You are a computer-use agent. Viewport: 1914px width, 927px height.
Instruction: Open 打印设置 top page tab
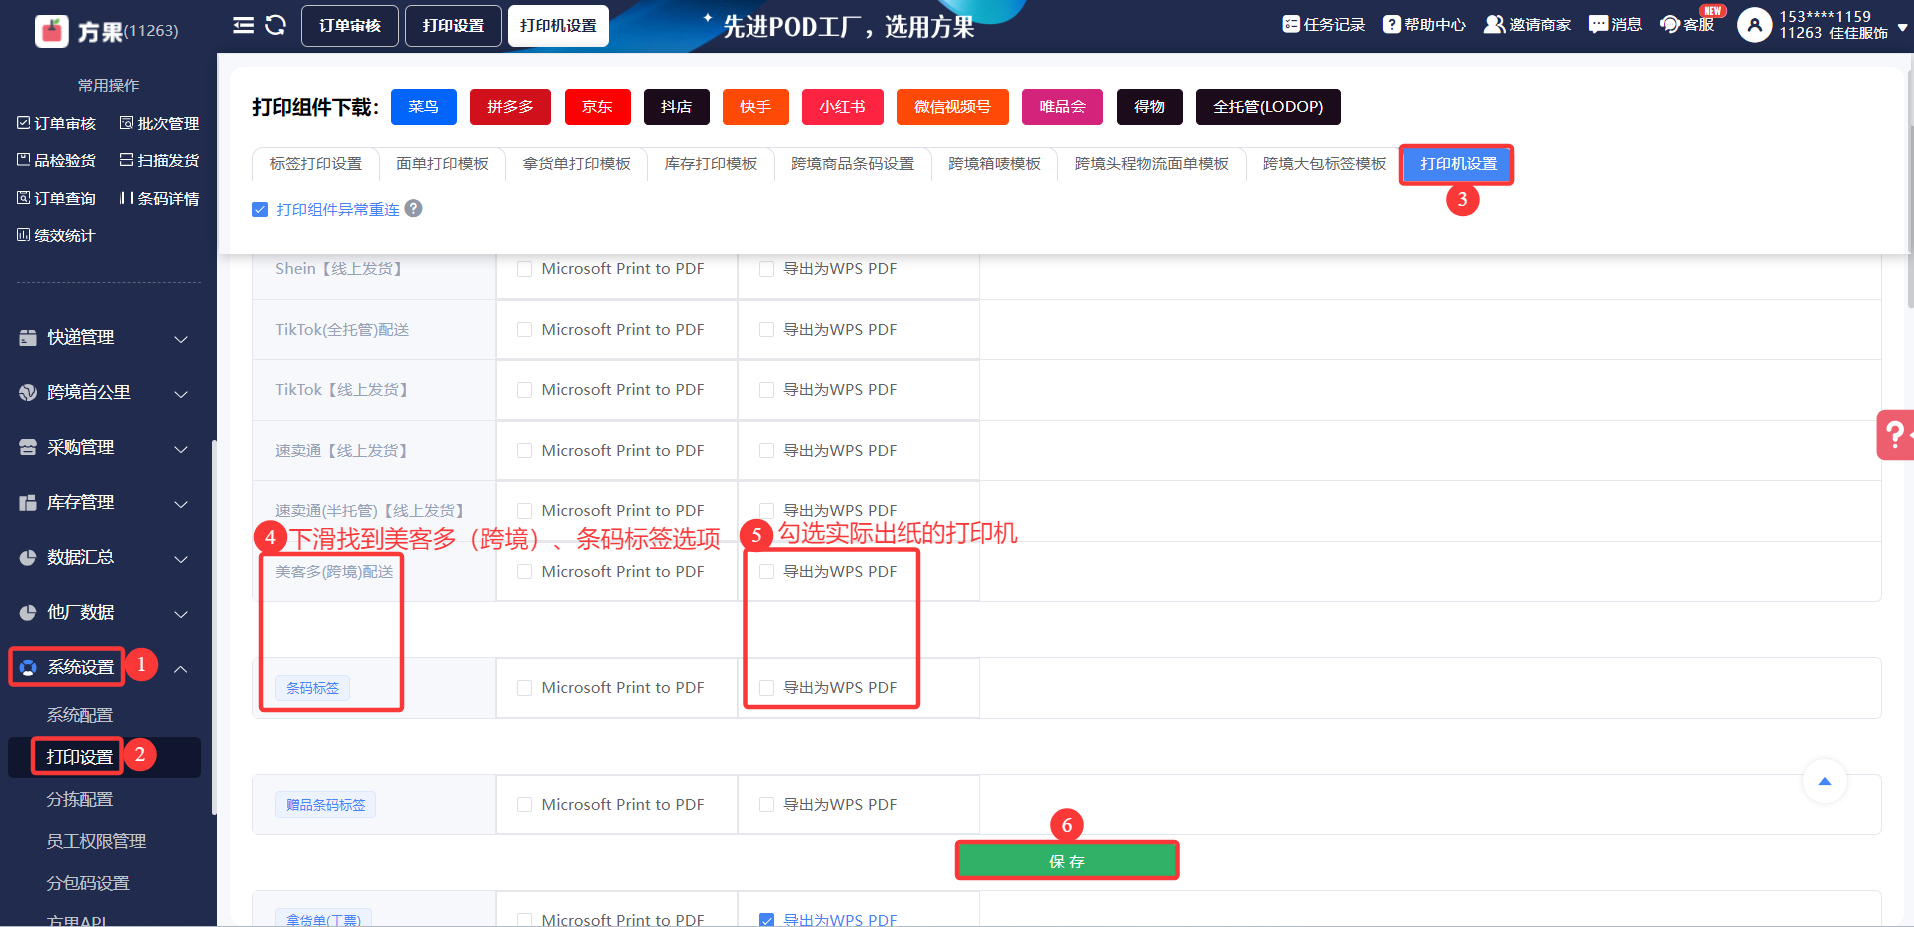click(453, 26)
